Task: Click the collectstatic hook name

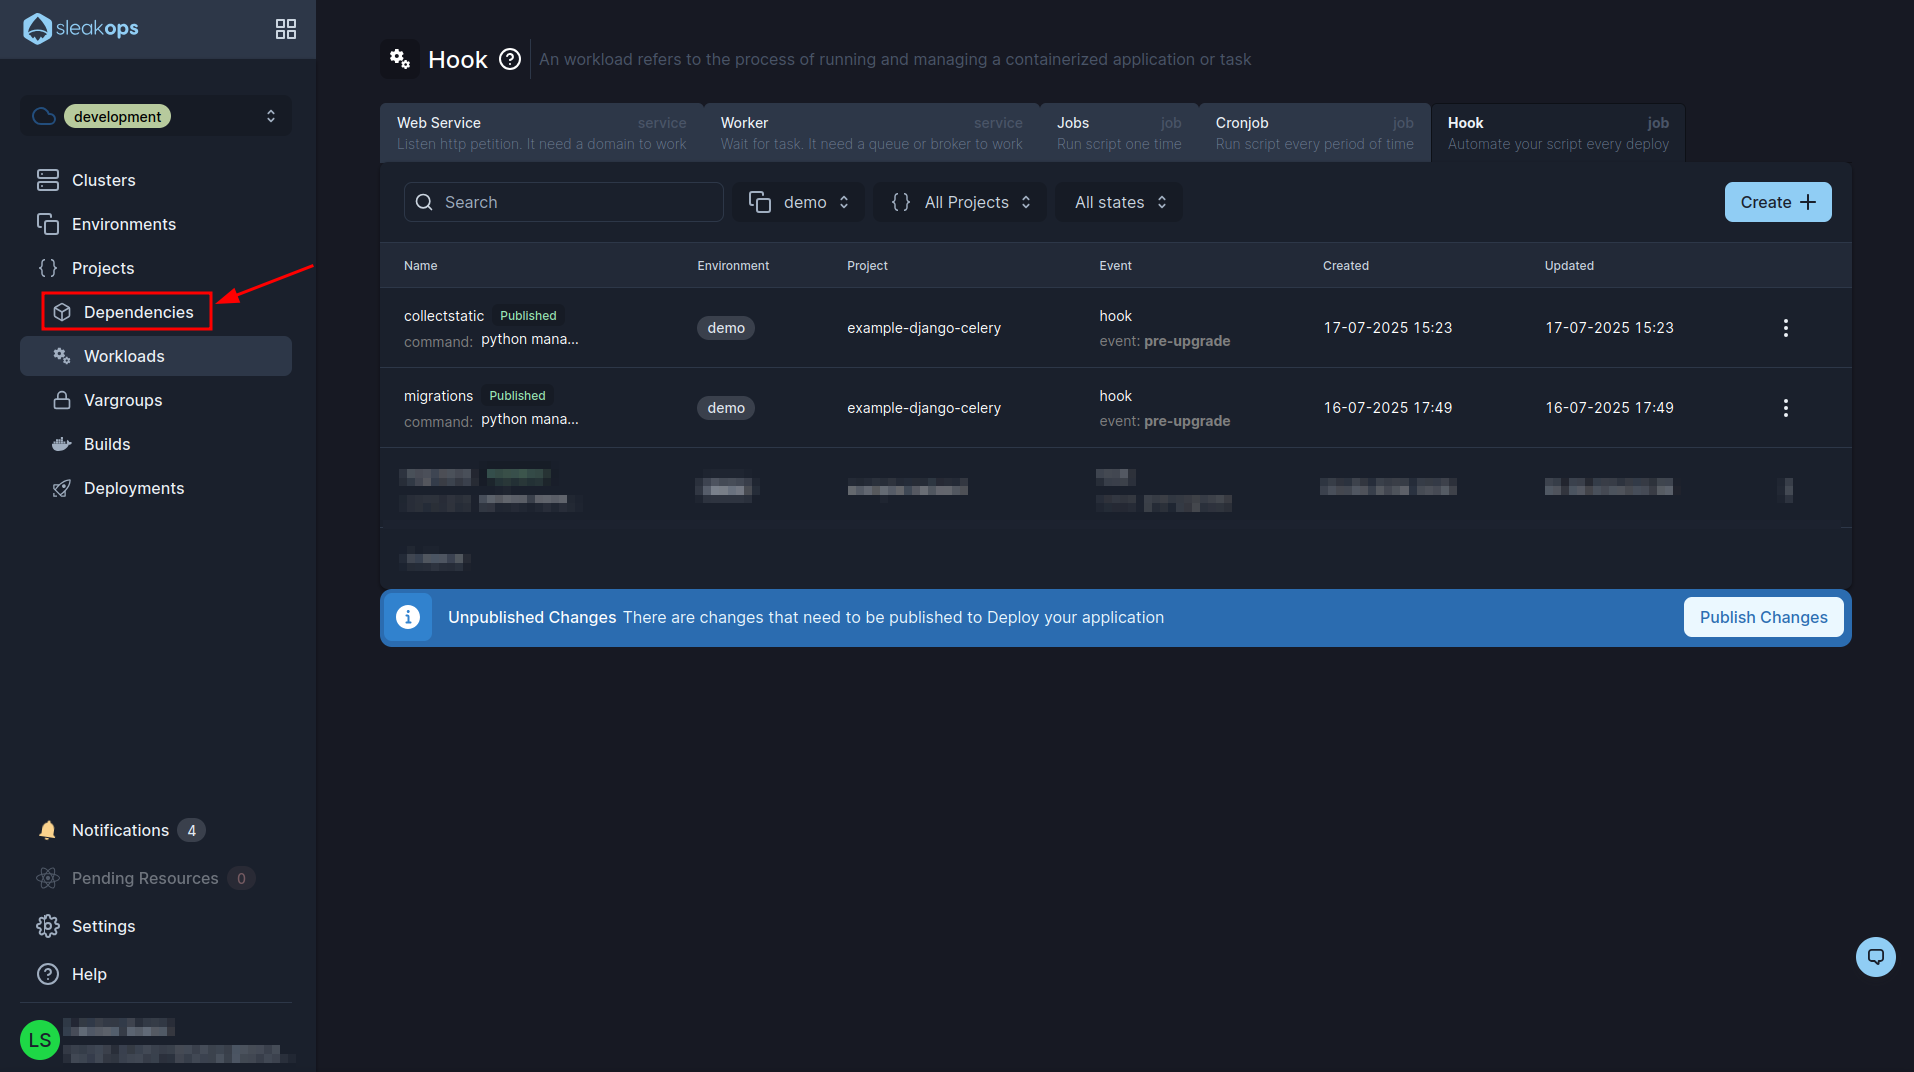Action: point(444,316)
